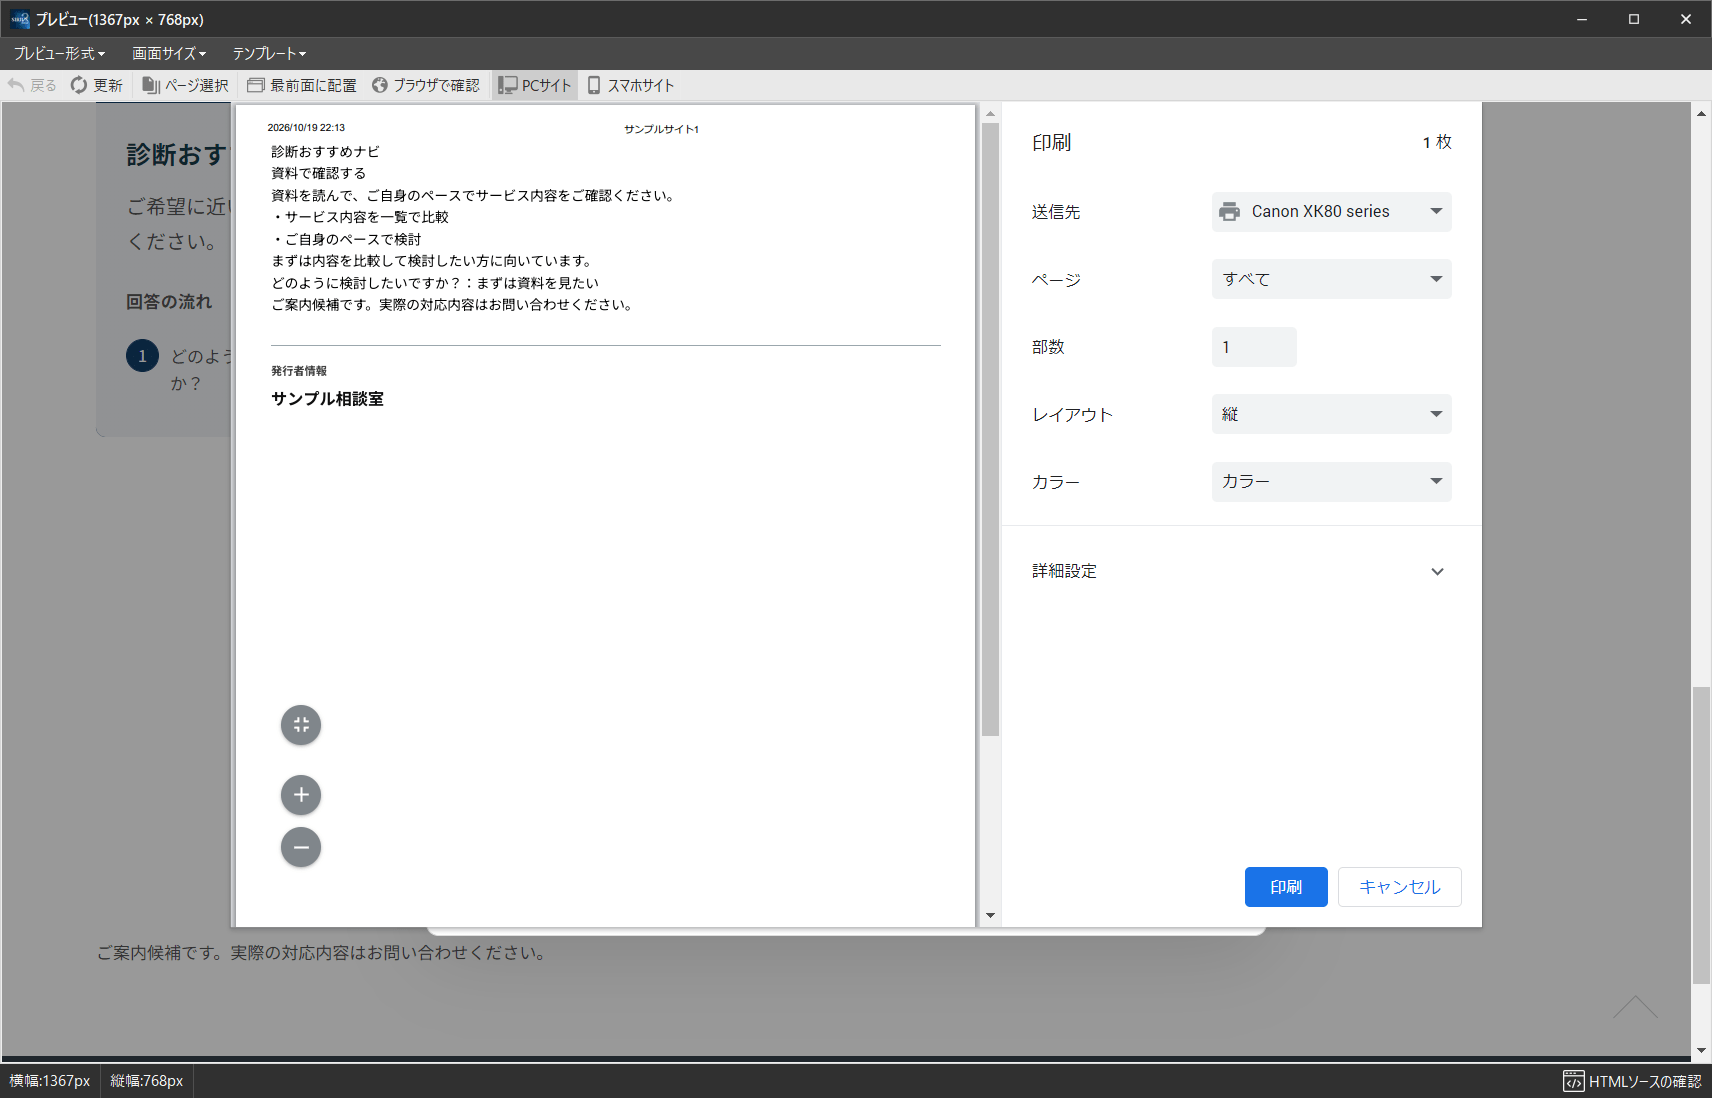Open ページ range dropdown
The width and height of the screenshot is (1712, 1098).
1331,279
